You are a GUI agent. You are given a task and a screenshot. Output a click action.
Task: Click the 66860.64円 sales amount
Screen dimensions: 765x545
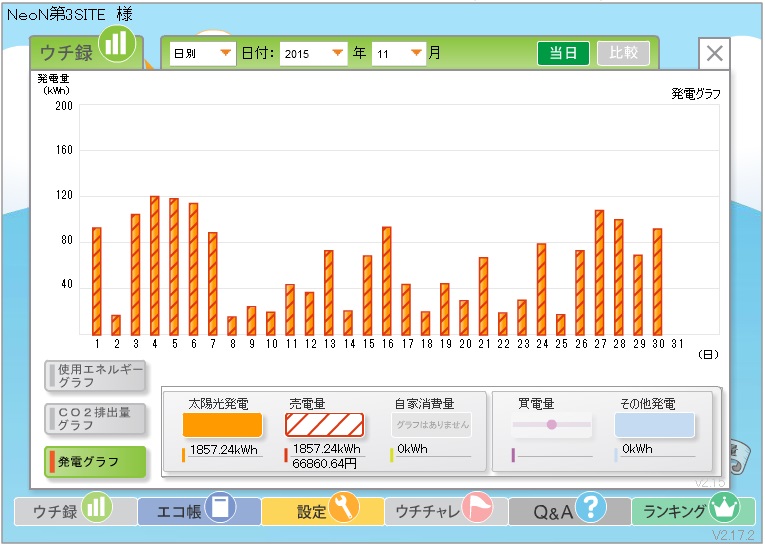pos(324,464)
